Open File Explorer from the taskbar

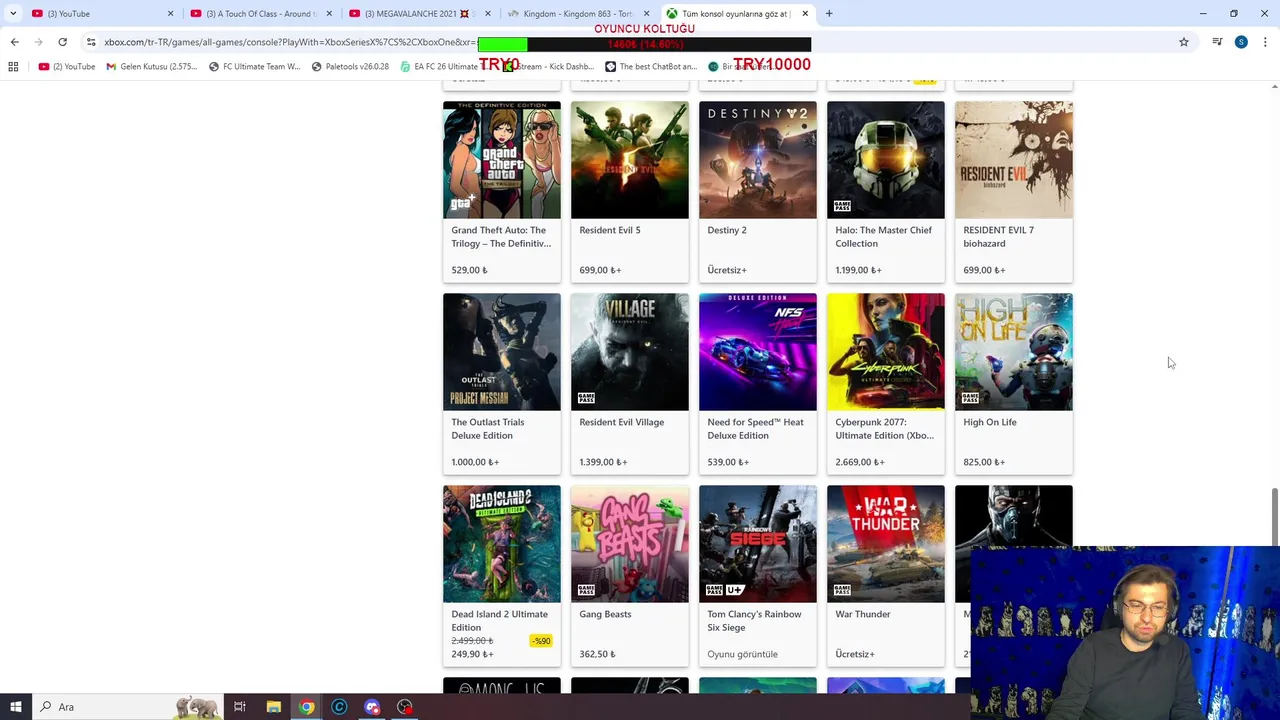point(273,707)
